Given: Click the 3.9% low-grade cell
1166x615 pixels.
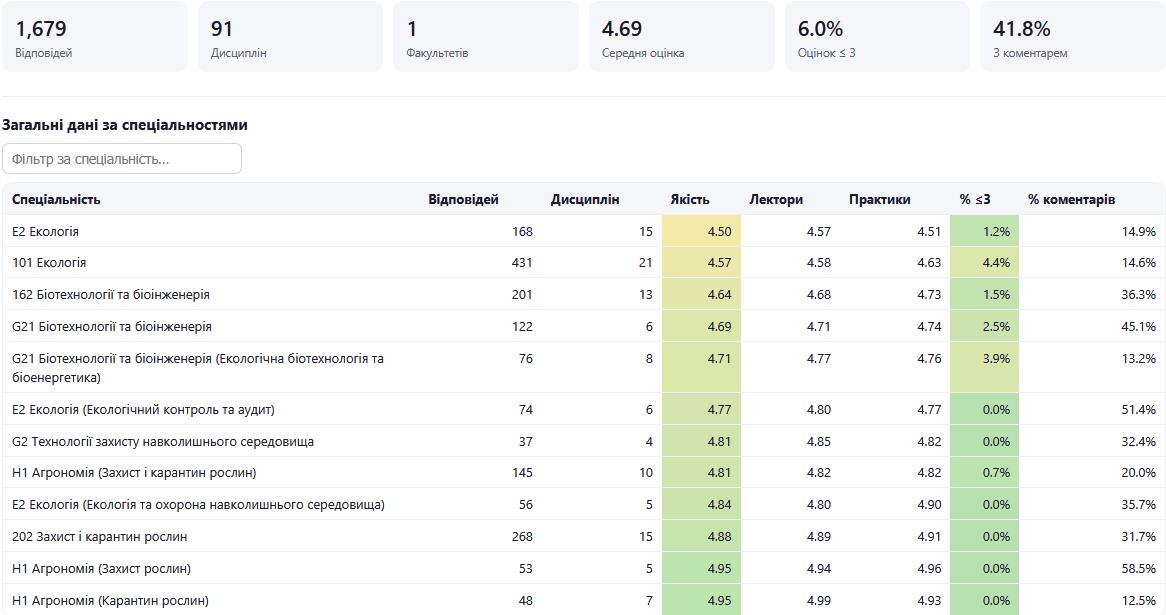Looking at the screenshot, I should click(x=985, y=367).
